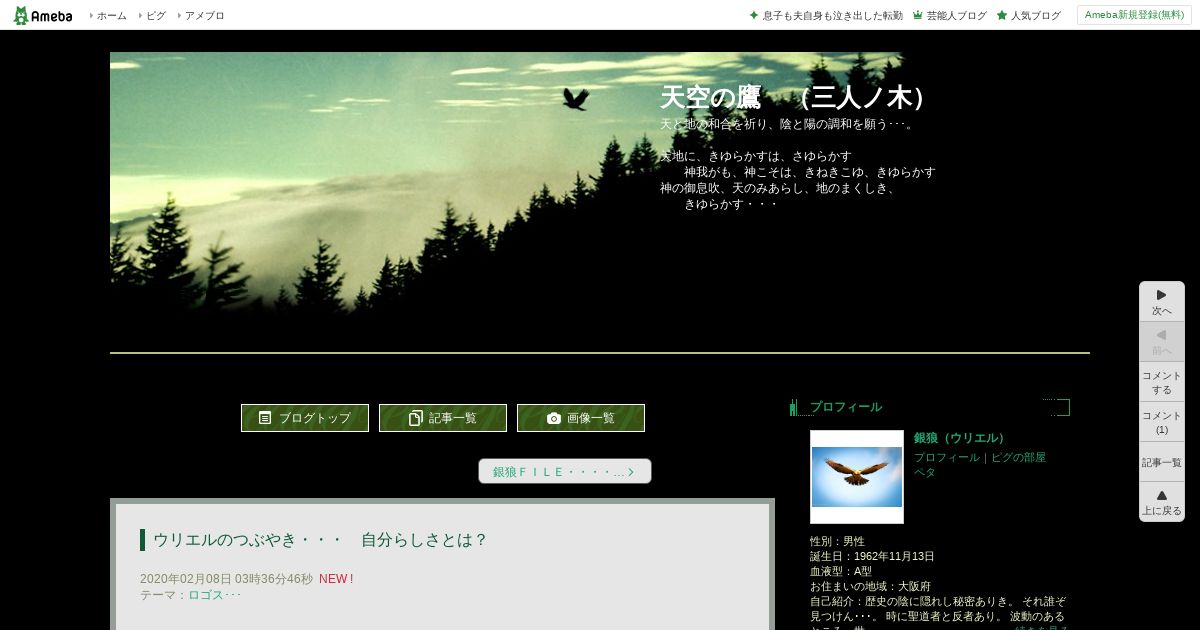Click コメントする in side navigation
The height and width of the screenshot is (630, 1200).
(x=1162, y=382)
